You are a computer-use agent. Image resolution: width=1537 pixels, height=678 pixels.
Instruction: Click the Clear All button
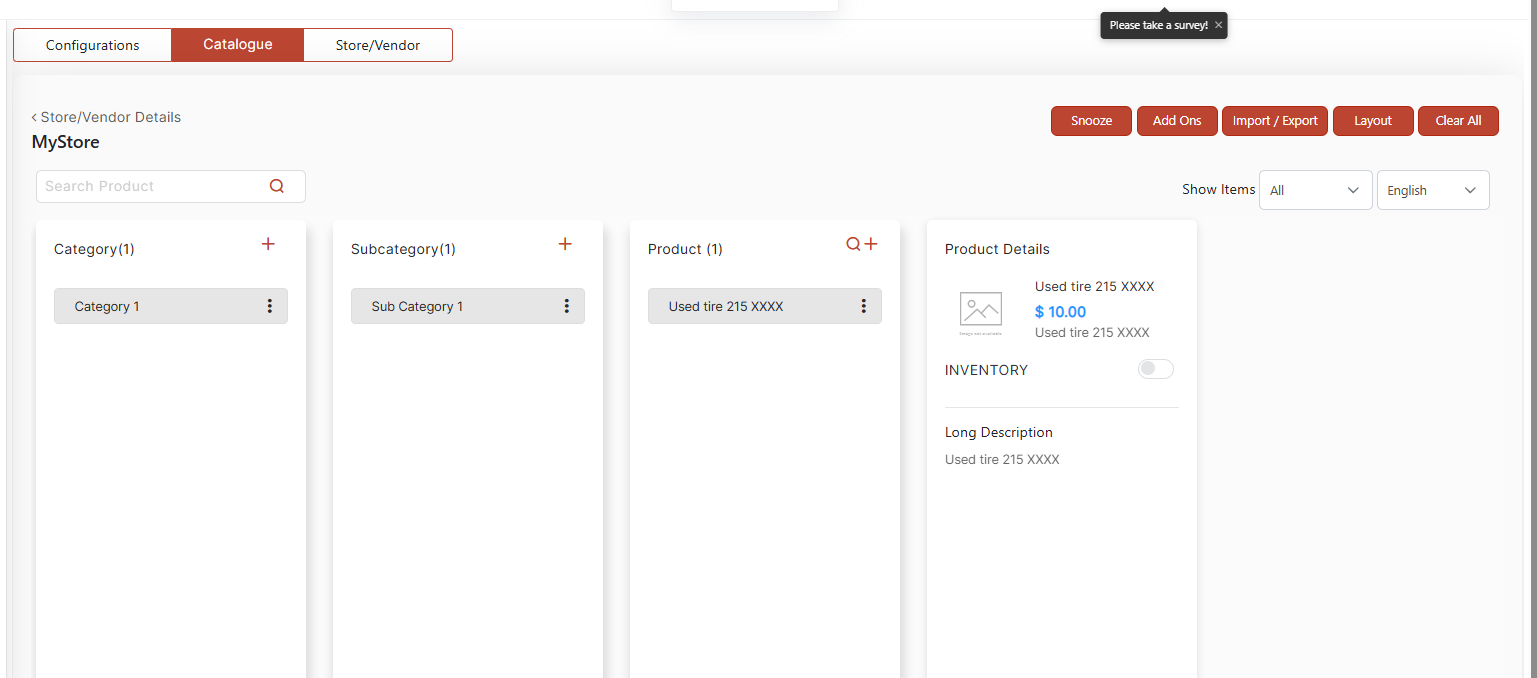click(x=1458, y=121)
